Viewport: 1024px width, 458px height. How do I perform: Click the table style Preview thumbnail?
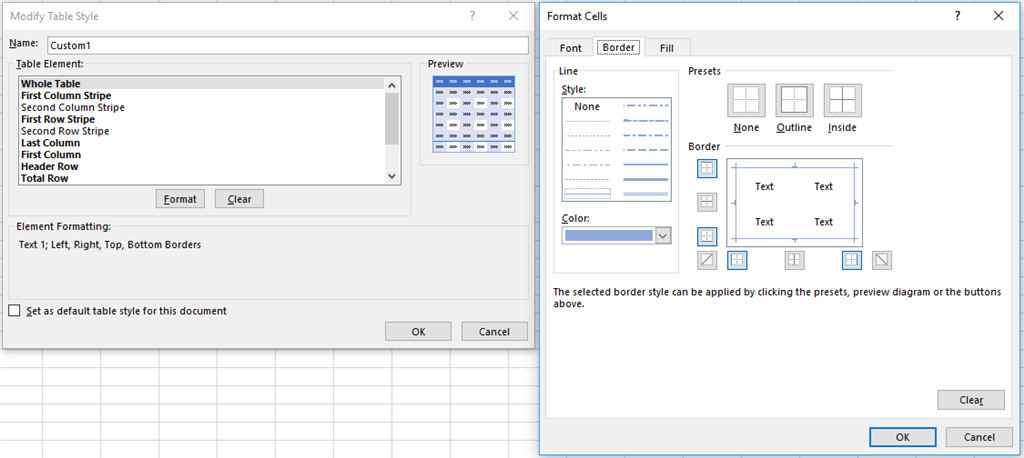(473, 114)
